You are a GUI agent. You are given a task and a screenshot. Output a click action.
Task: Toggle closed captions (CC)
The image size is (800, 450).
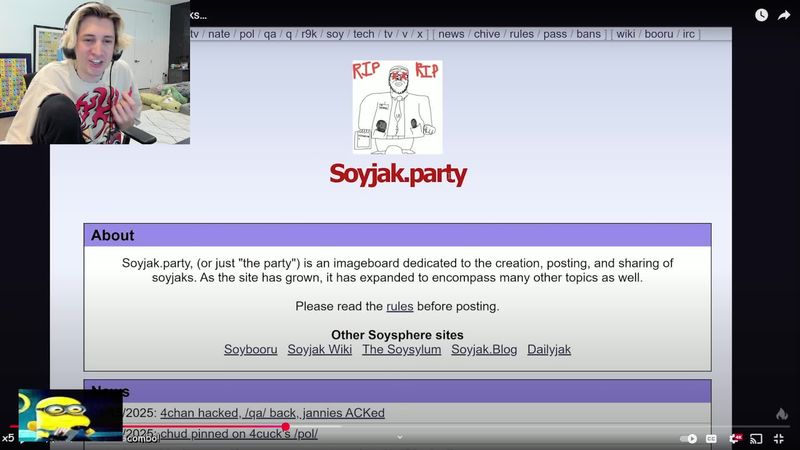point(712,438)
